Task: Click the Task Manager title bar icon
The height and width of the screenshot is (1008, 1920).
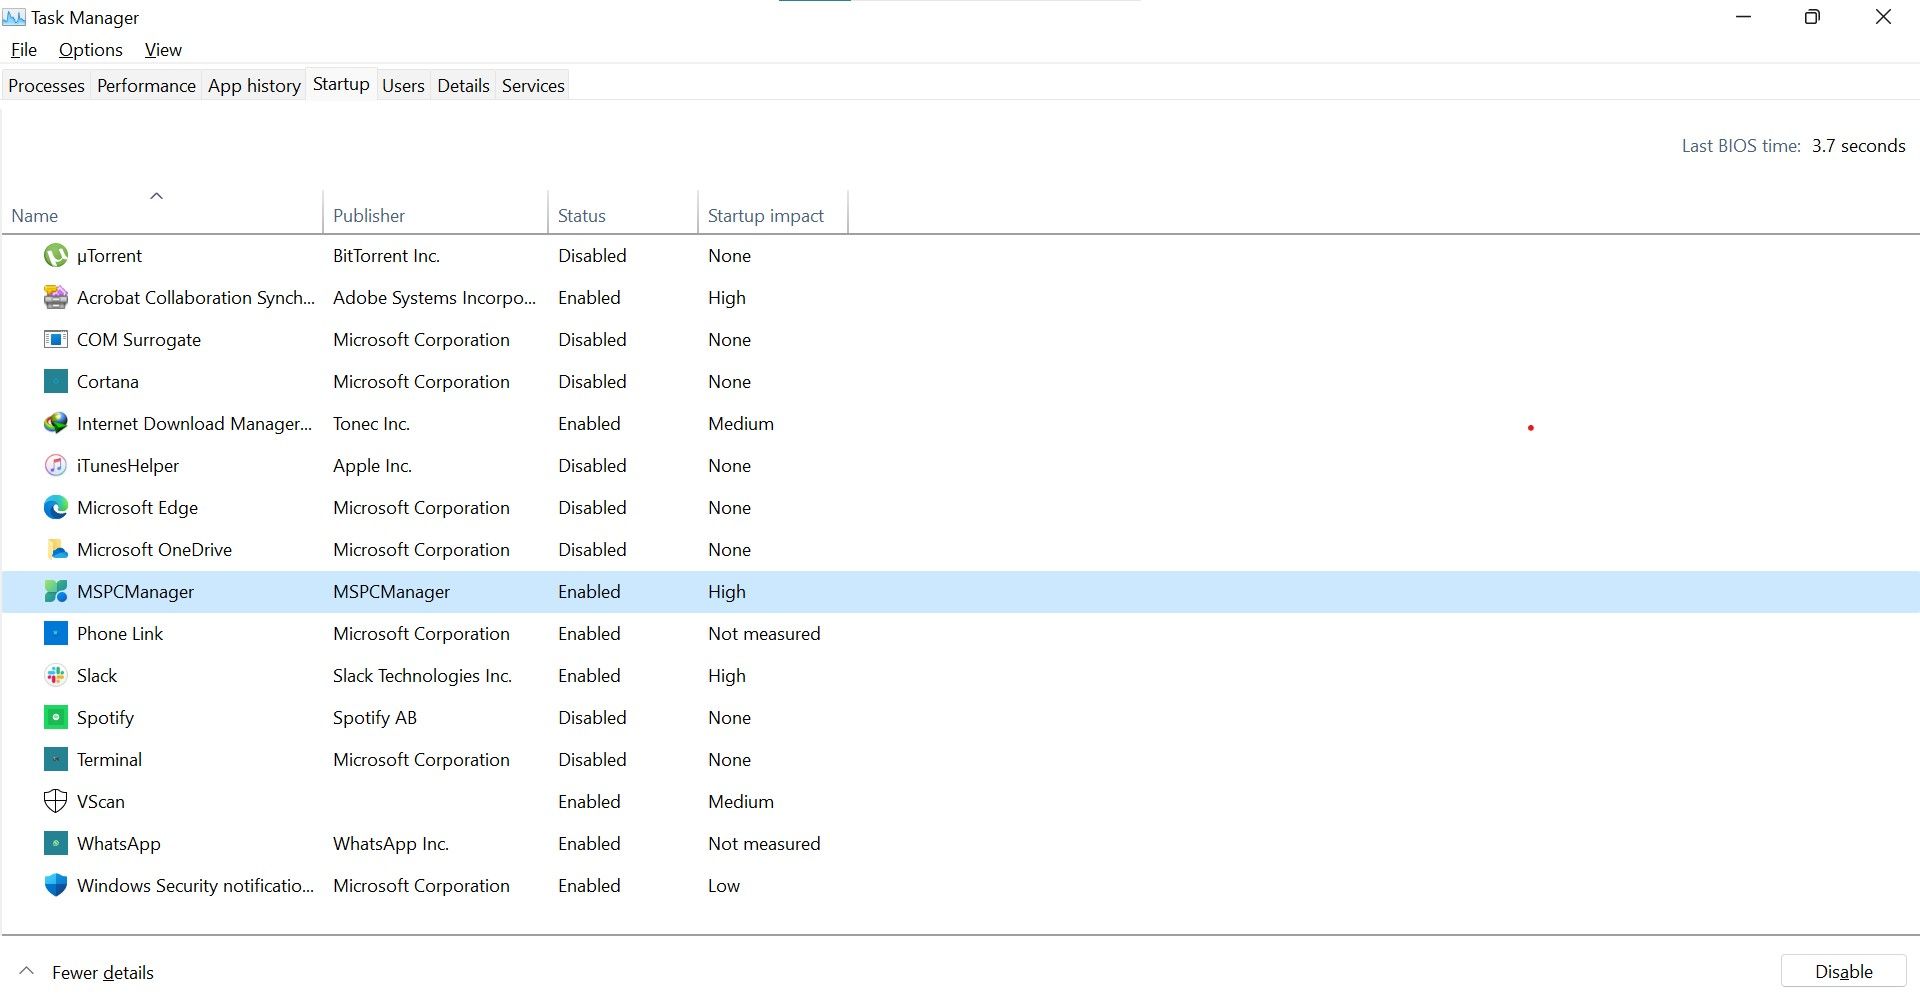Action: (14, 18)
